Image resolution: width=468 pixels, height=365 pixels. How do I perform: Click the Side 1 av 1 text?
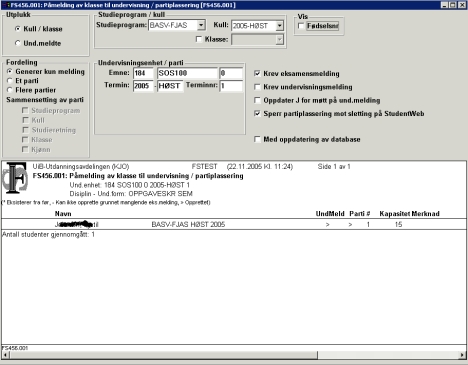pyautogui.click(x=334, y=167)
